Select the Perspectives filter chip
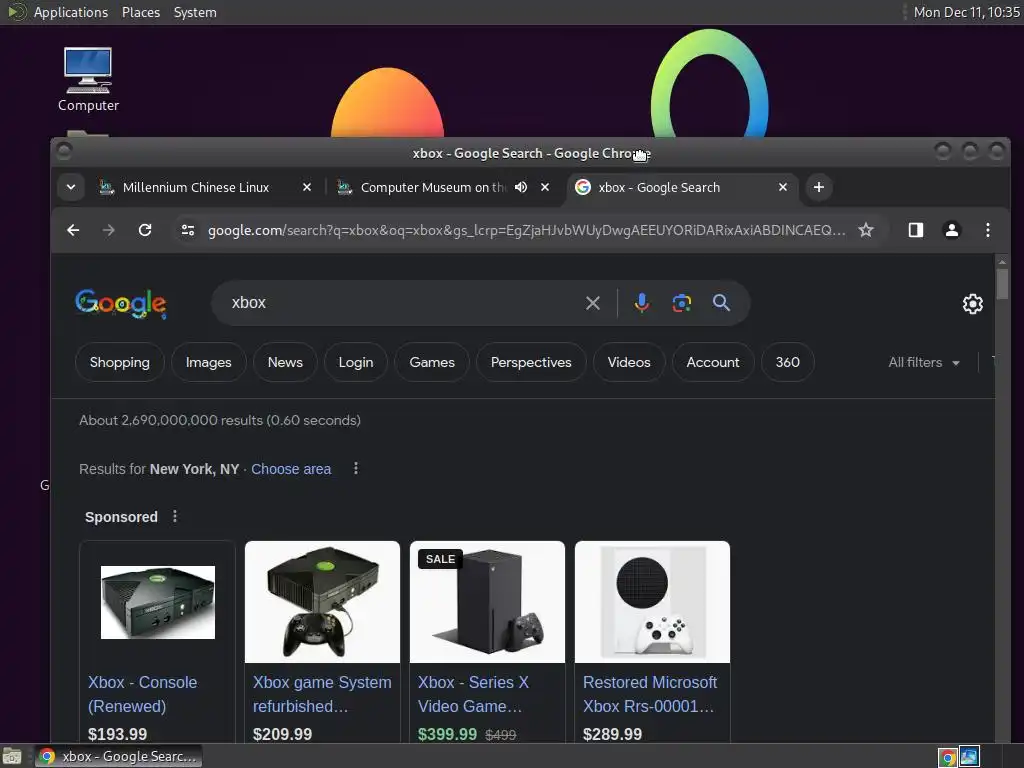Screen dimensions: 1024x768 [531, 362]
